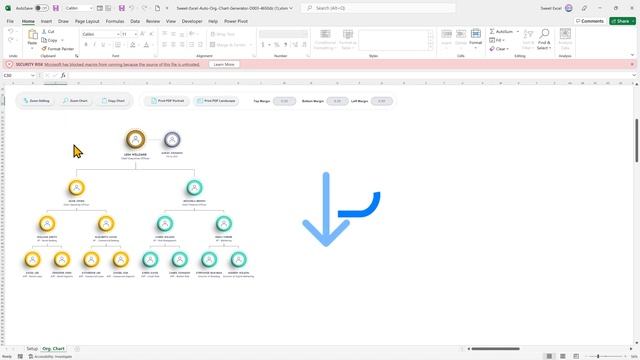Click the Copy Chart button
This screenshot has height=360, width=640.
[113, 101]
